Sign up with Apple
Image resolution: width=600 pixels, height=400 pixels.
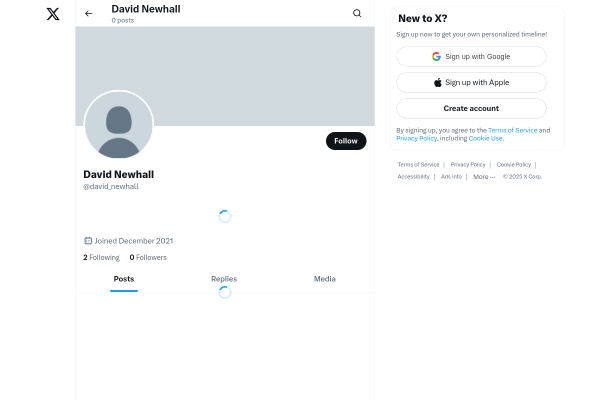coord(471,82)
